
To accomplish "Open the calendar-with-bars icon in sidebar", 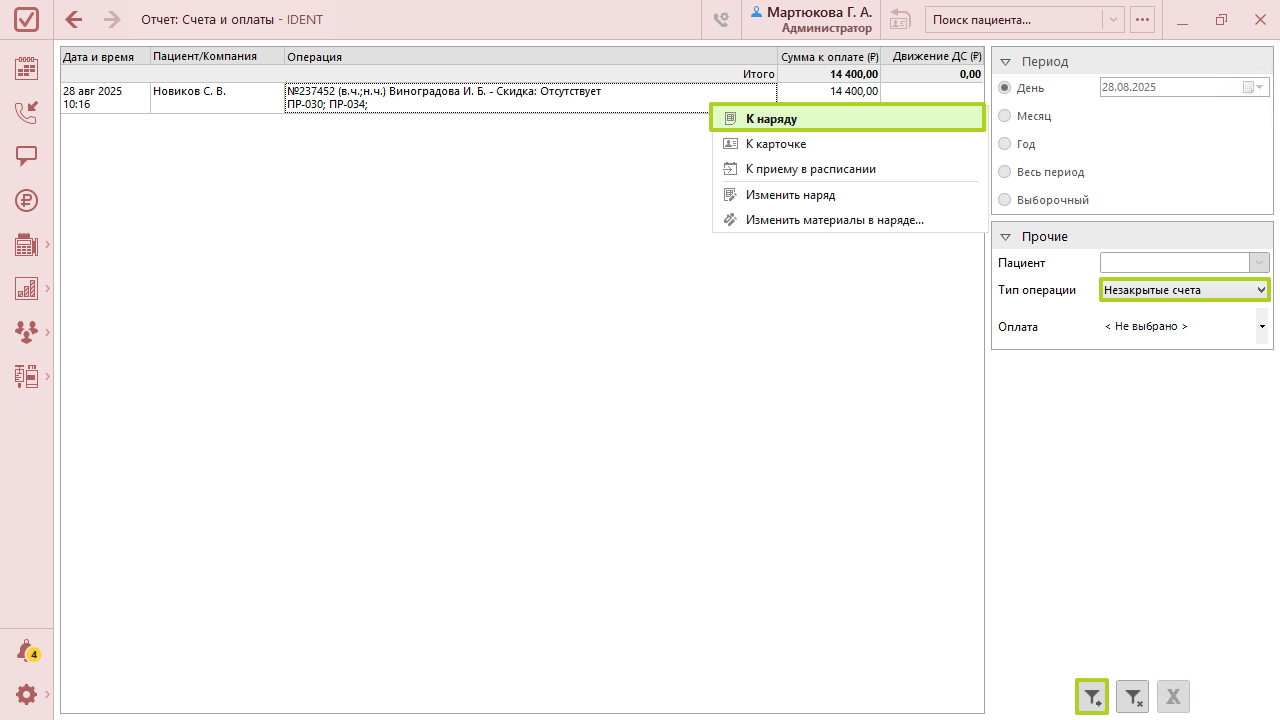I will (27, 244).
